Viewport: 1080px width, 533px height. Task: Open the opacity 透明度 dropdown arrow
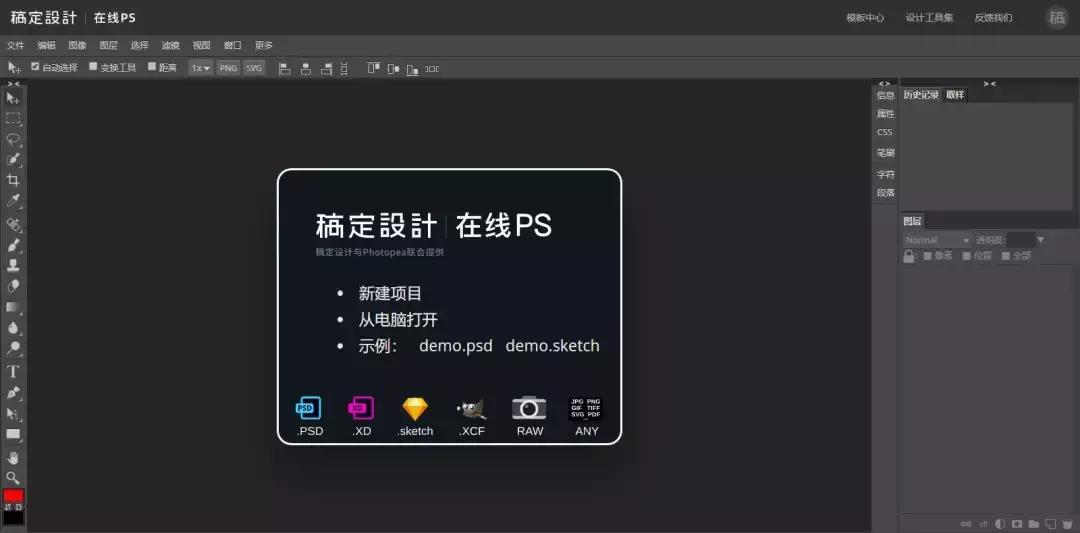[x=1041, y=240]
